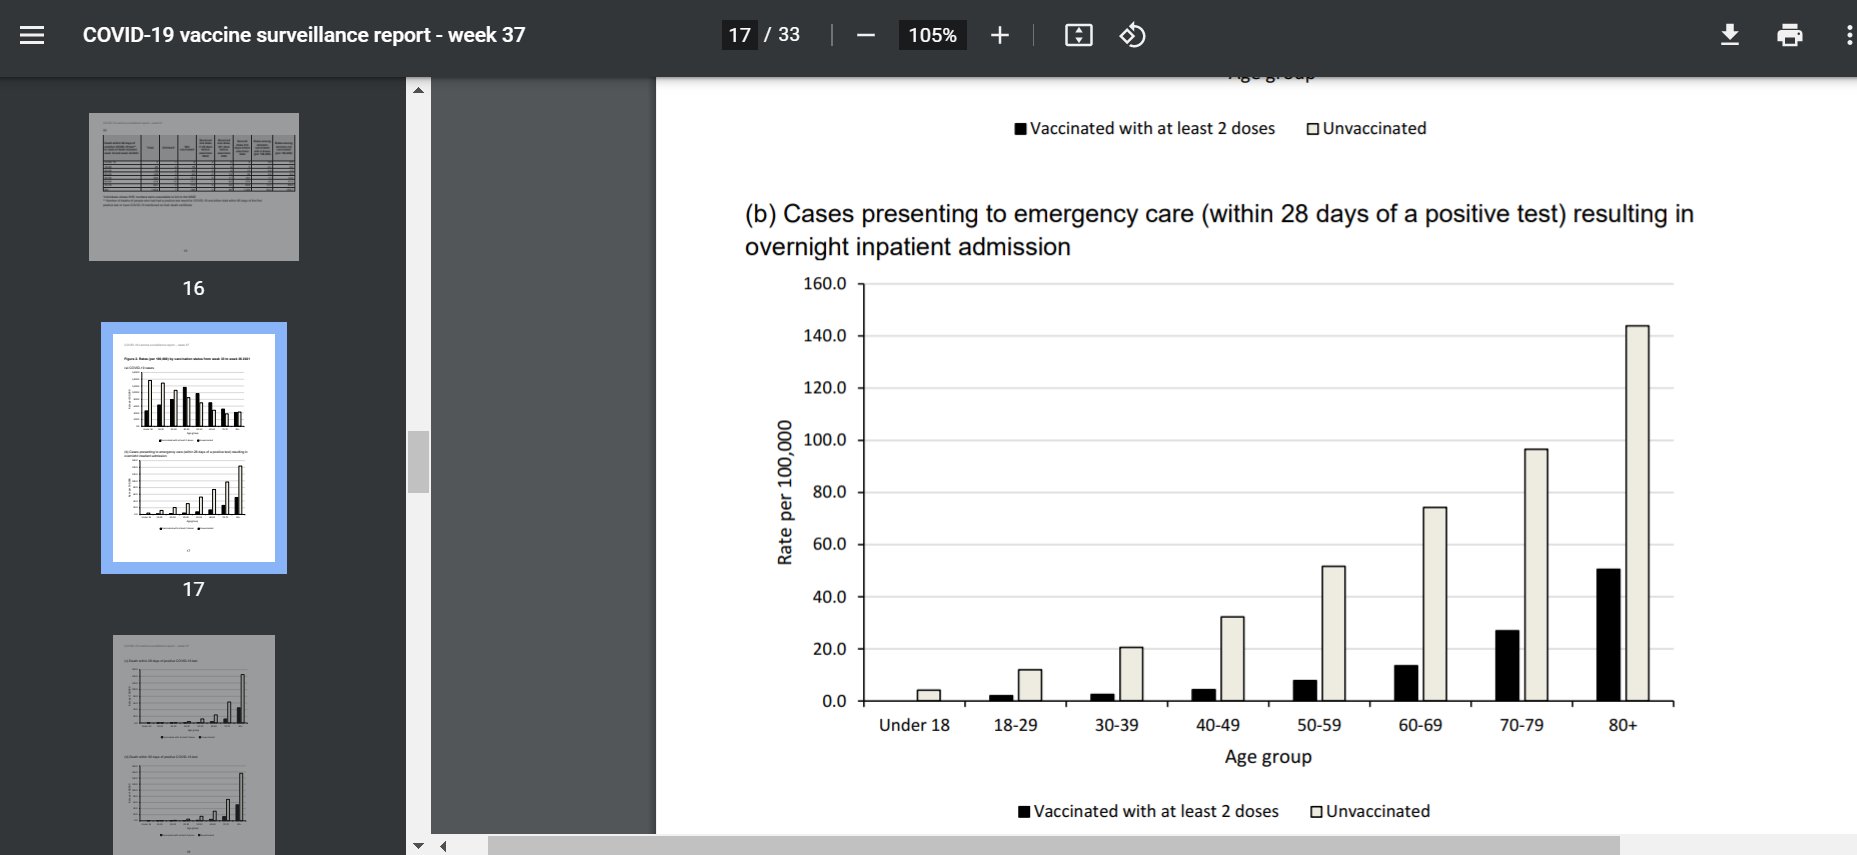The image size is (1857, 855).
Task: Click total page count 33
Action: coord(789,35)
